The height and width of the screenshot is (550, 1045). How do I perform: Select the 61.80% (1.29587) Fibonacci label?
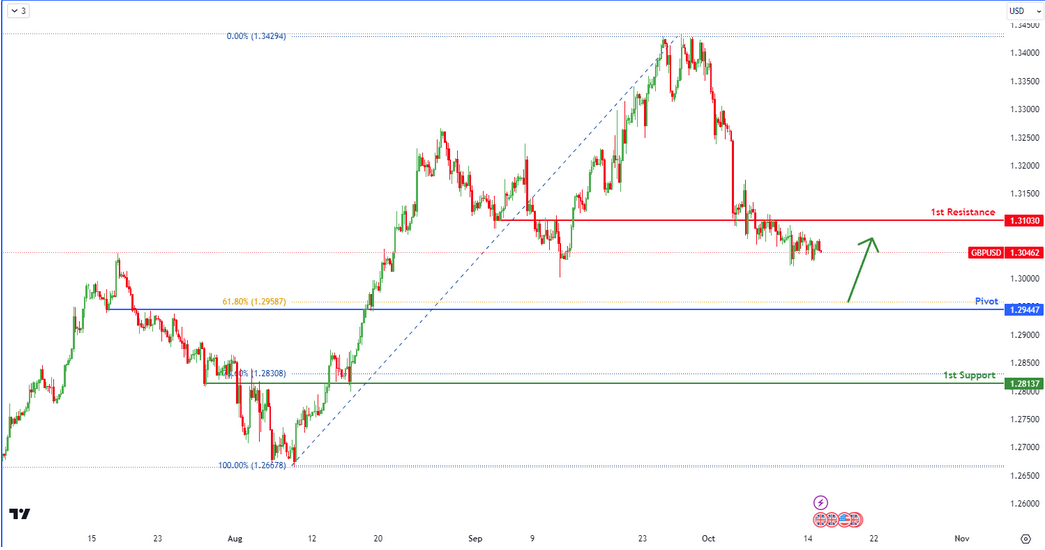pyautogui.click(x=254, y=302)
